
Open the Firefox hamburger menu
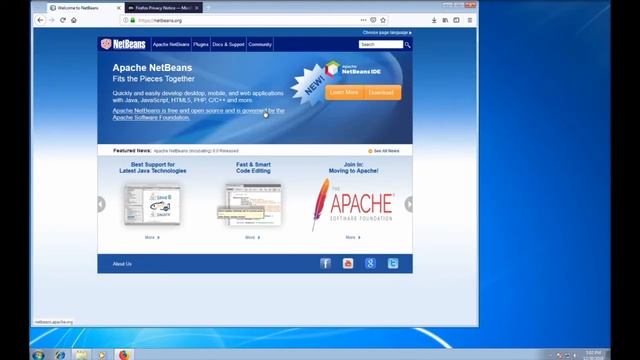click(470, 20)
